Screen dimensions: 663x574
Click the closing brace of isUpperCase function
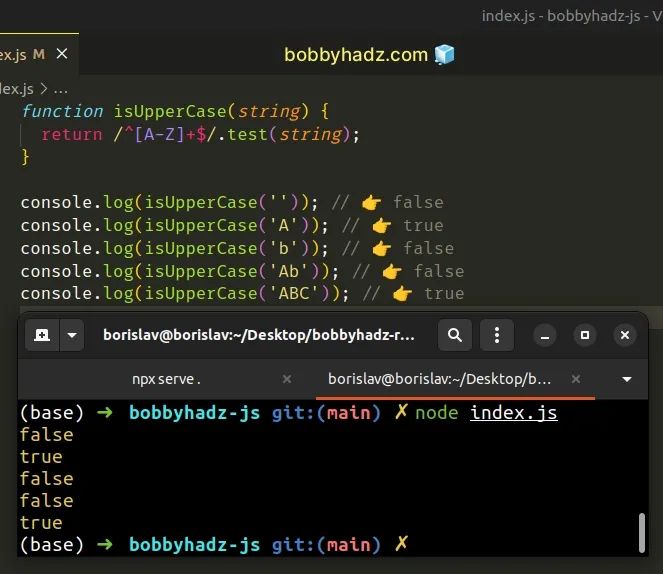point(25,157)
